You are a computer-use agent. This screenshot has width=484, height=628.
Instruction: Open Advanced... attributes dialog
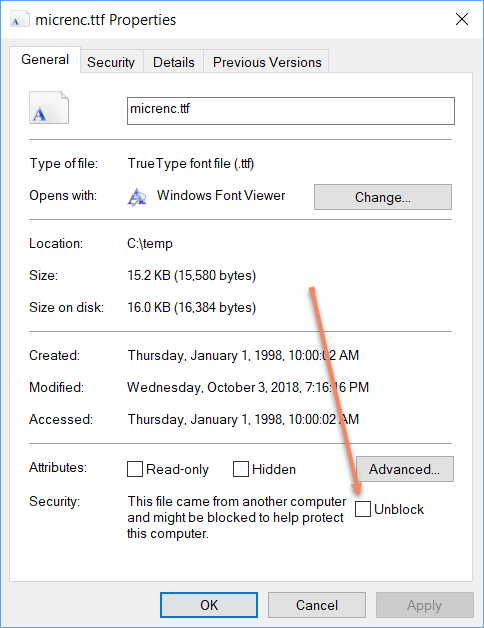405,469
